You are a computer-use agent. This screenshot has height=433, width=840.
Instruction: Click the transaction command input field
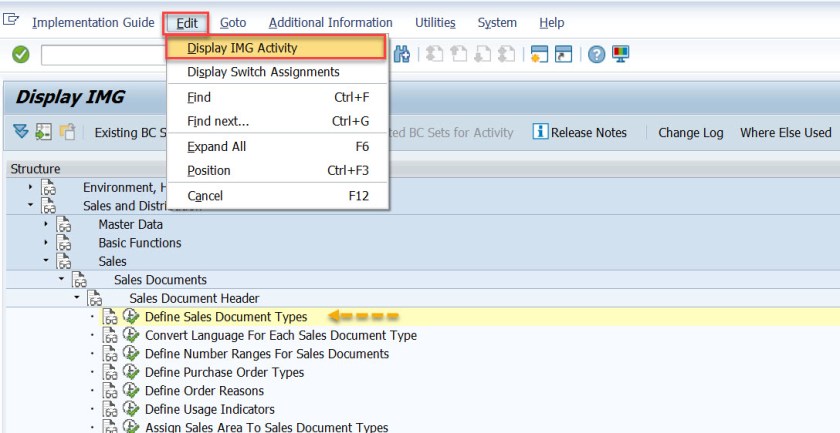click(x=100, y=54)
